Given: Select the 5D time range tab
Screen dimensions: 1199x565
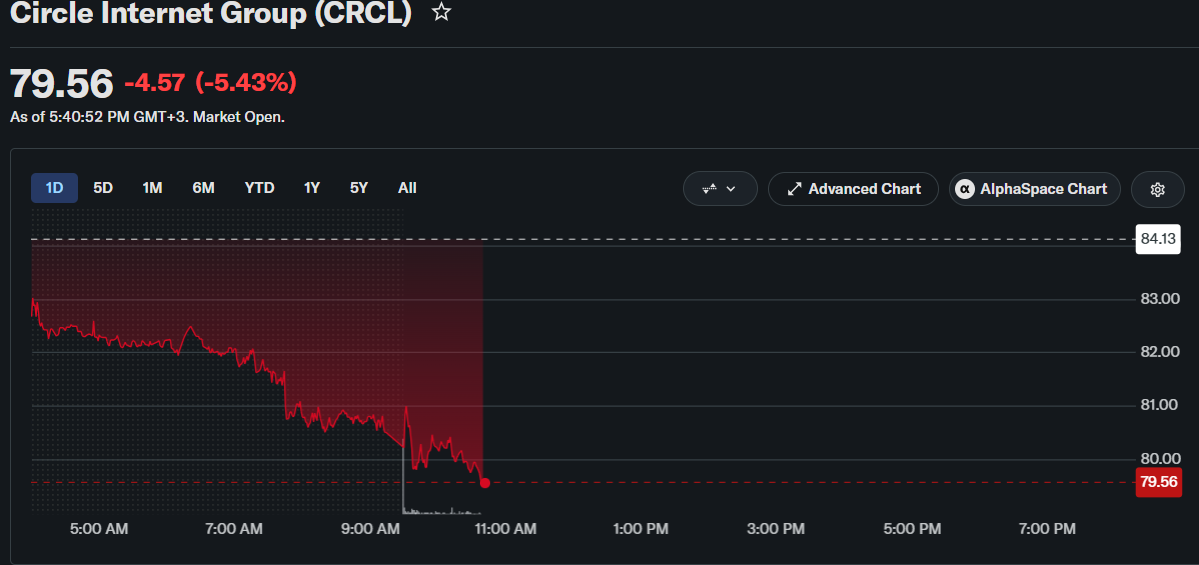Looking at the screenshot, I should point(103,188).
